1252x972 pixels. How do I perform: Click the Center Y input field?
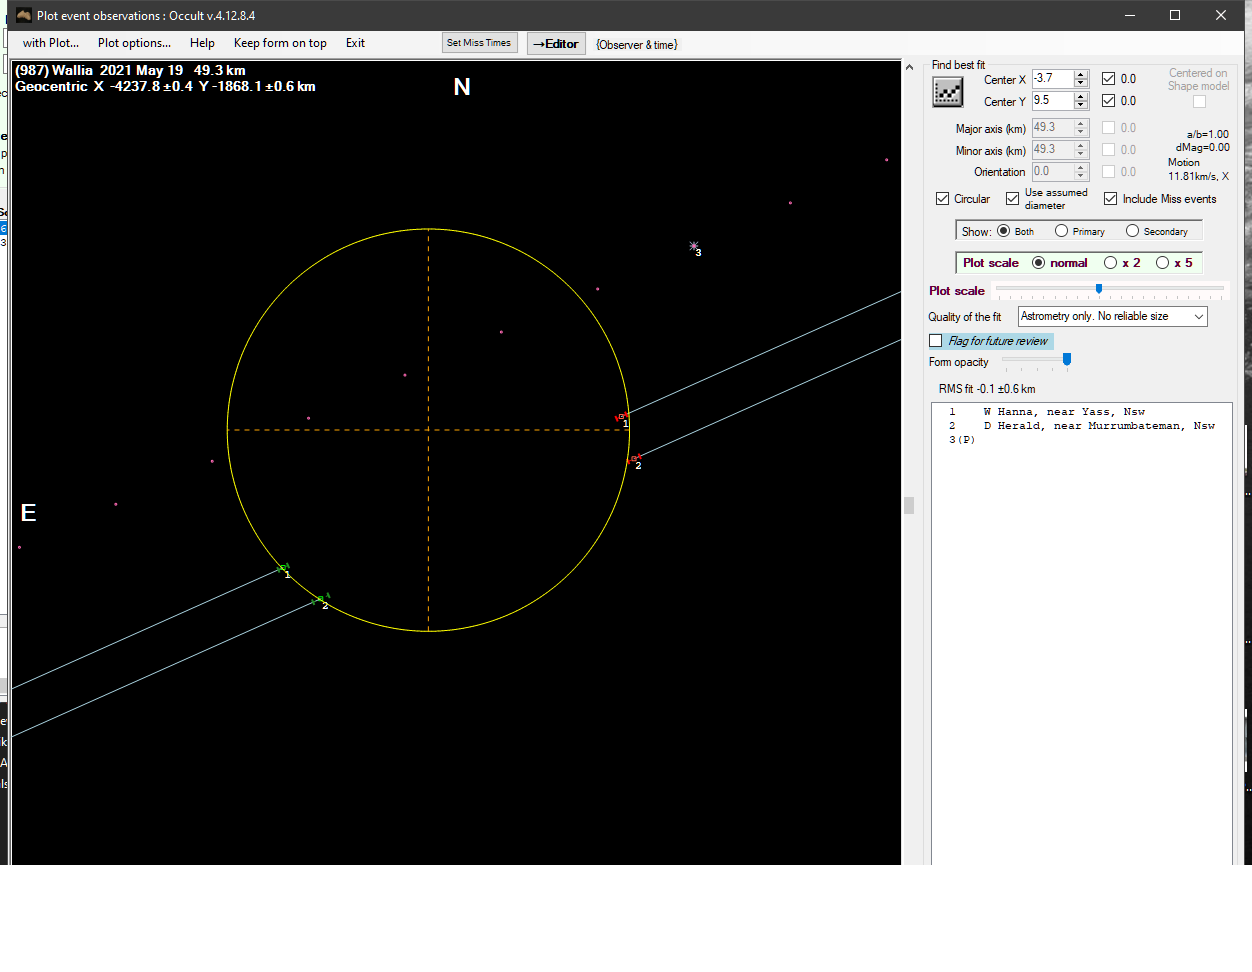click(1052, 101)
